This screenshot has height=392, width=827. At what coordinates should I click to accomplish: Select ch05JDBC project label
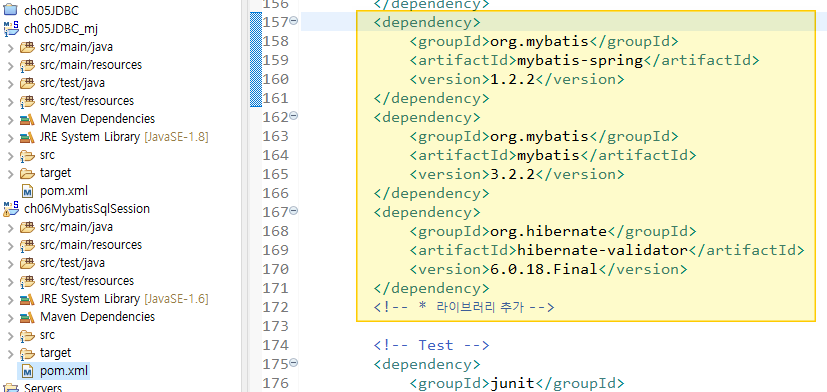(52, 10)
